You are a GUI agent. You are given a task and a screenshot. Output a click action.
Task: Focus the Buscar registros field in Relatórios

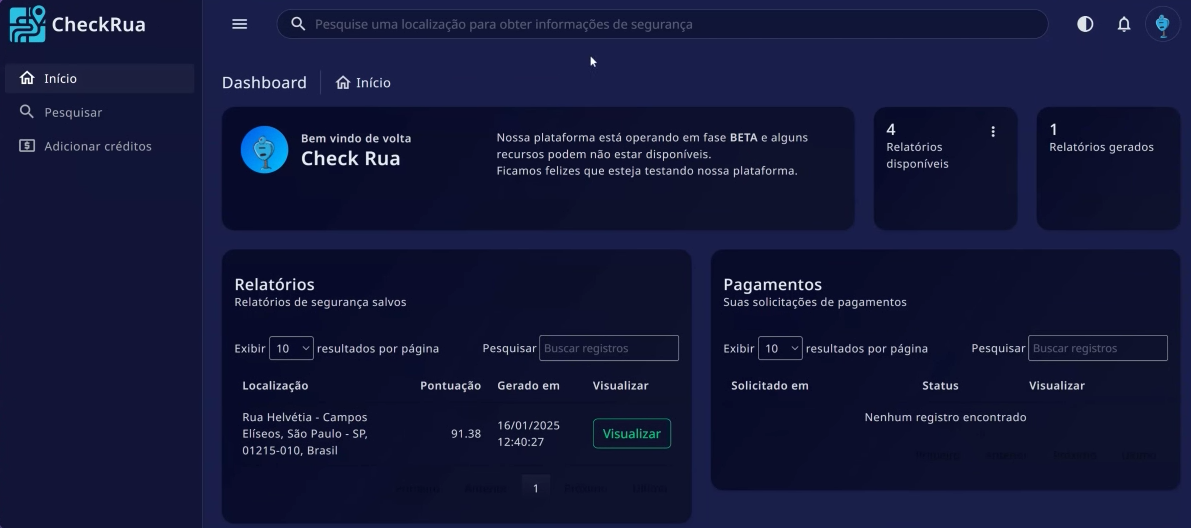[x=608, y=348]
